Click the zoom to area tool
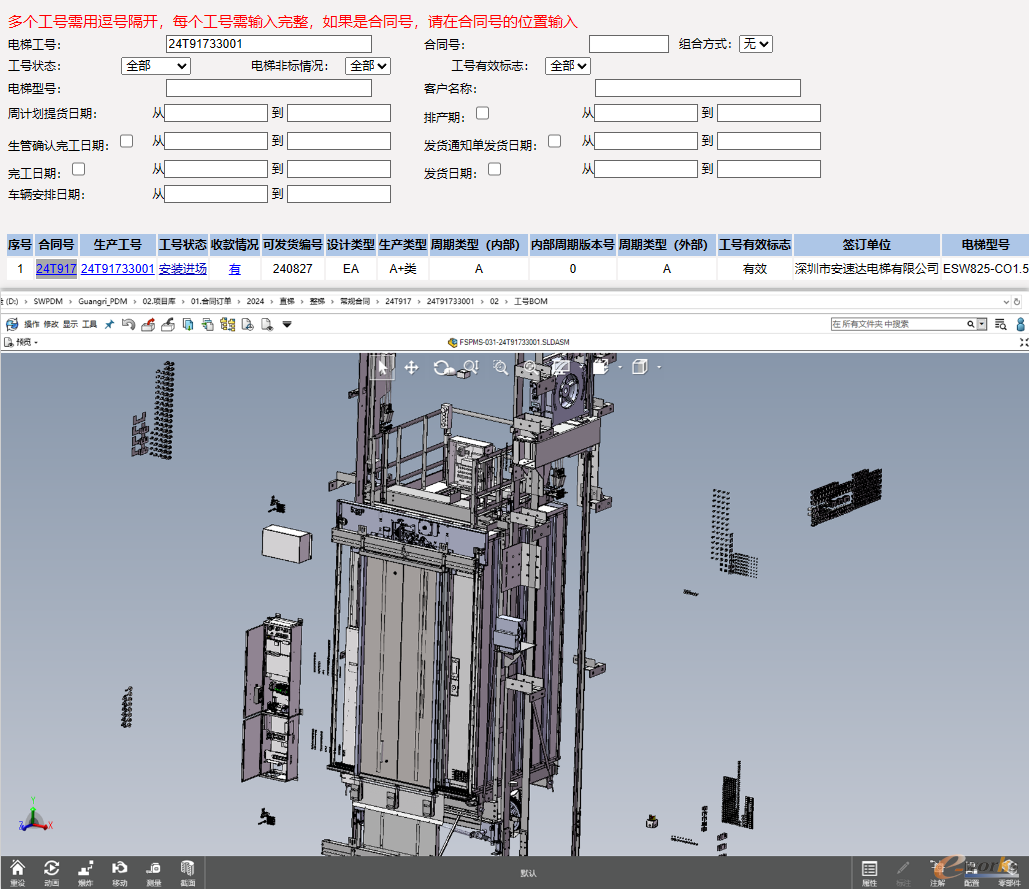1029x889 pixels. (500, 367)
